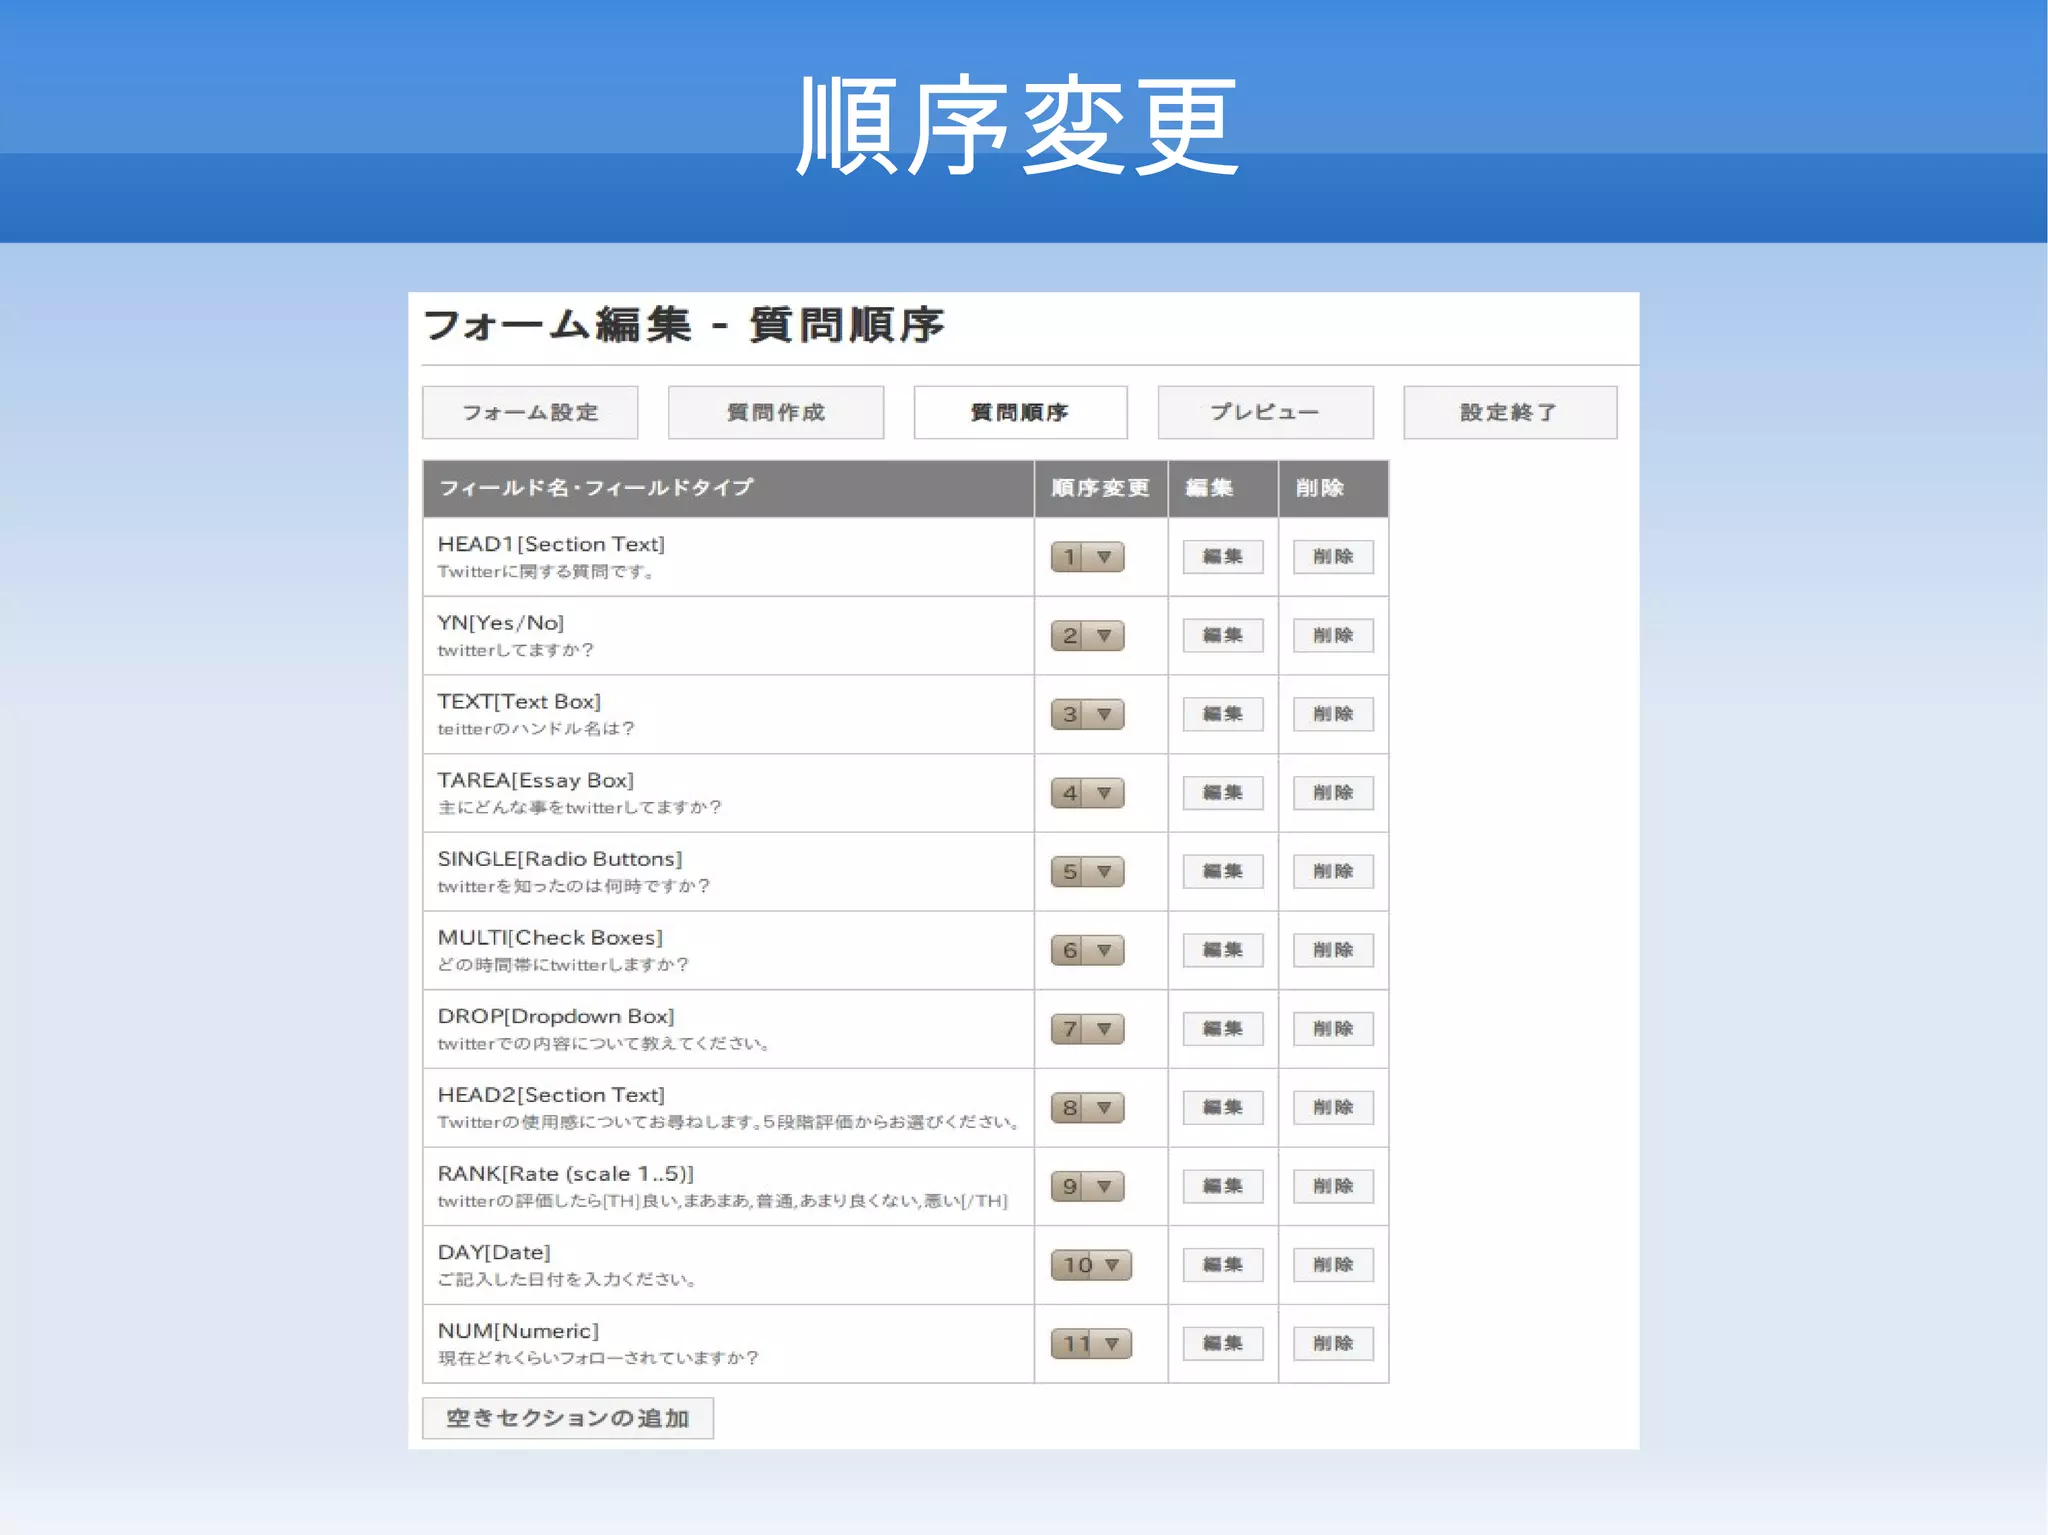Viewport: 2048px width, 1535px height.
Task: Click 編集 for MULTI[Check Boxes] row
Action: [1223, 950]
